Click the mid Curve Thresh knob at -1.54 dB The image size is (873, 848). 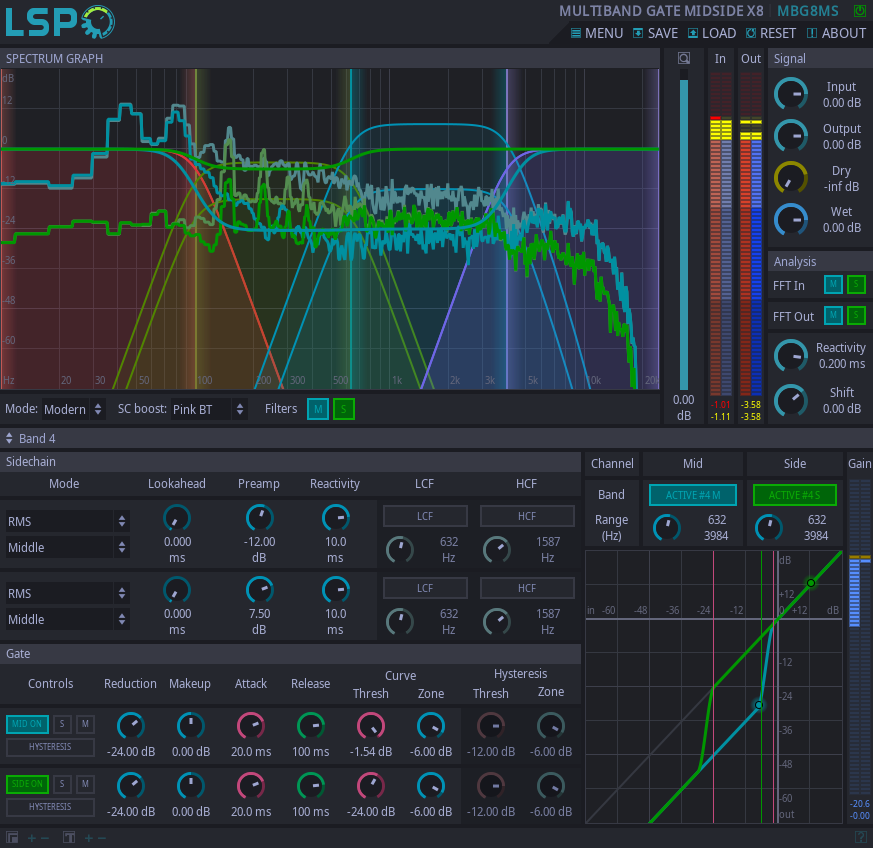(x=371, y=726)
